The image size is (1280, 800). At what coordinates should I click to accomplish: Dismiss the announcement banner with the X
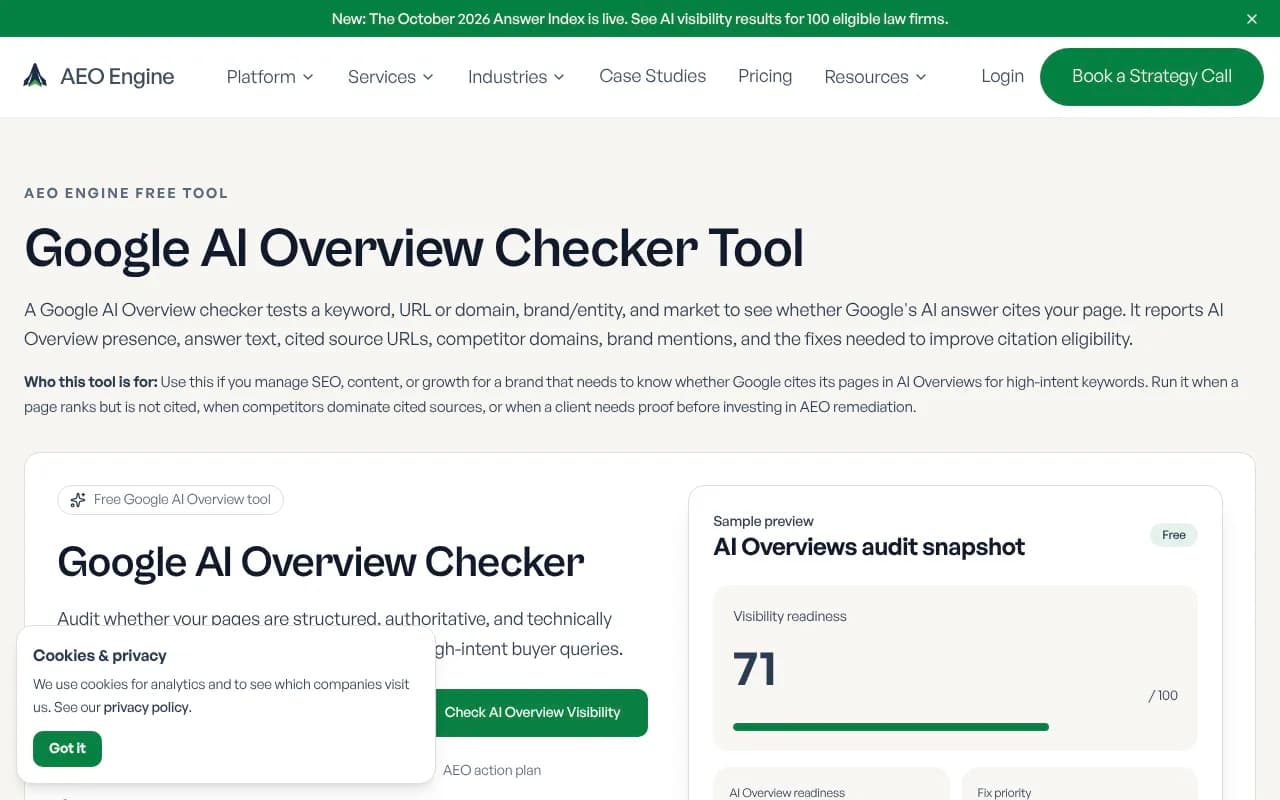1252,19
